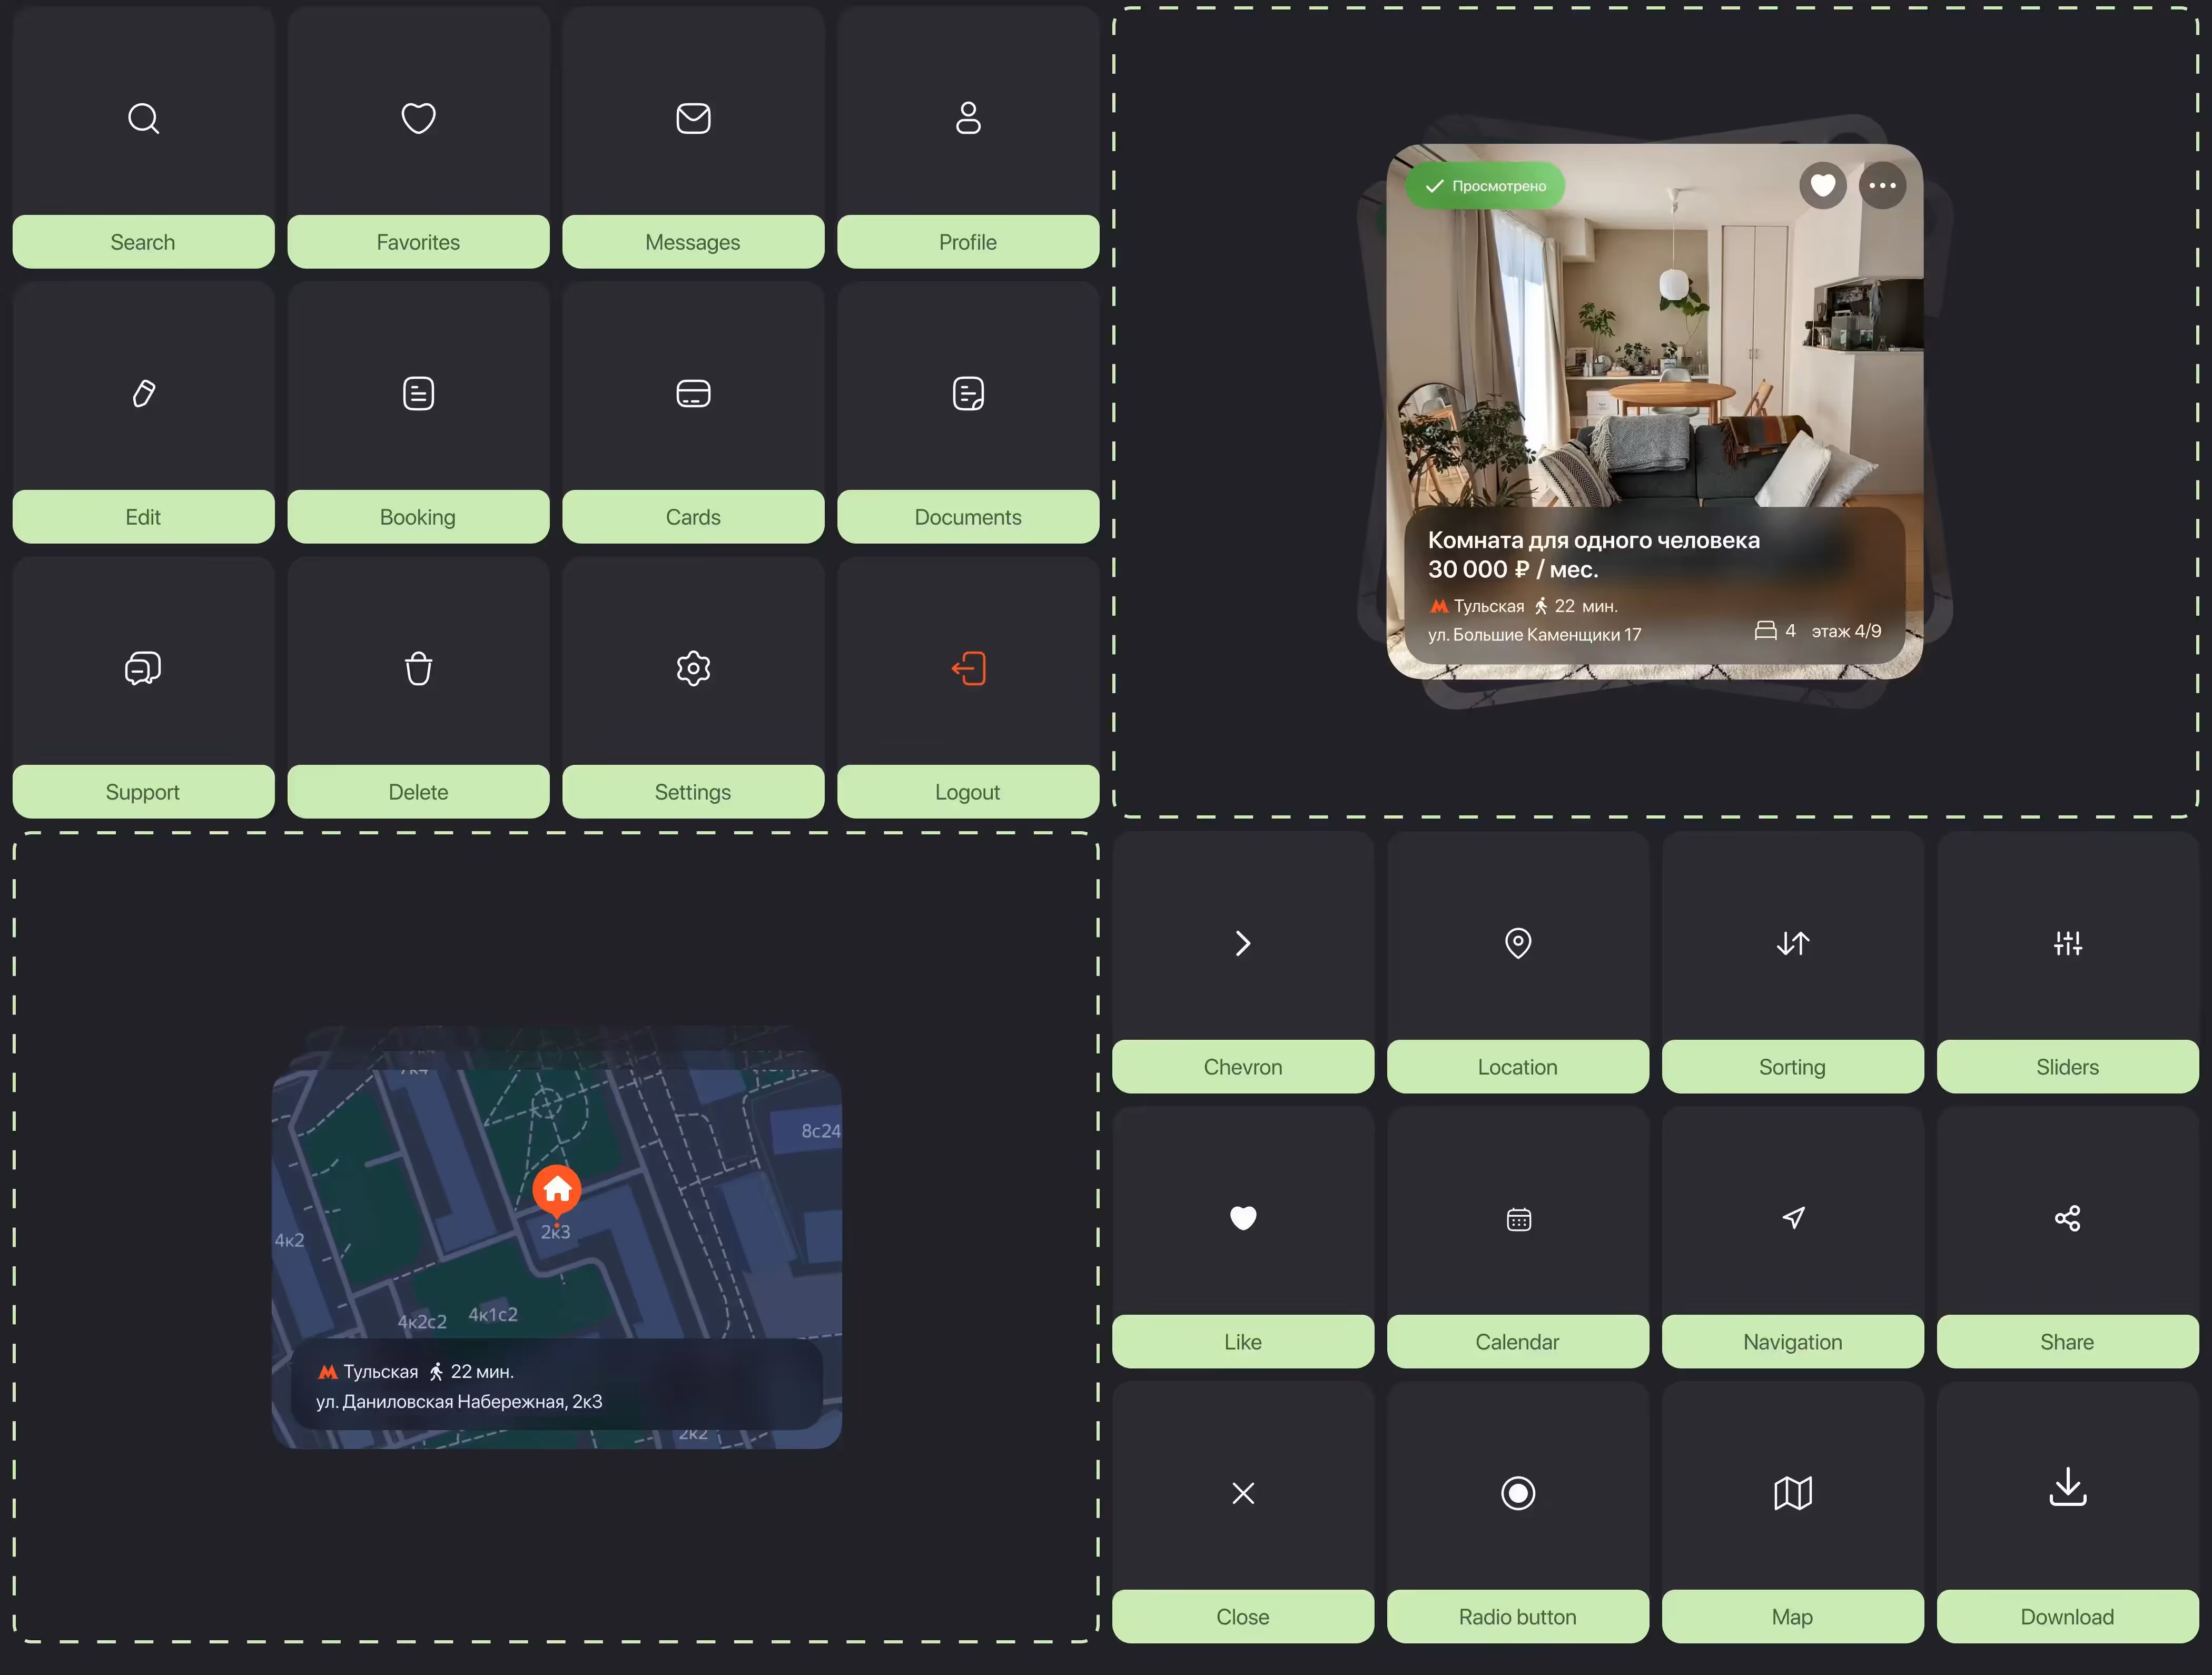Click the Search green label
The image size is (2212, 1675).
tap(143, 242)
